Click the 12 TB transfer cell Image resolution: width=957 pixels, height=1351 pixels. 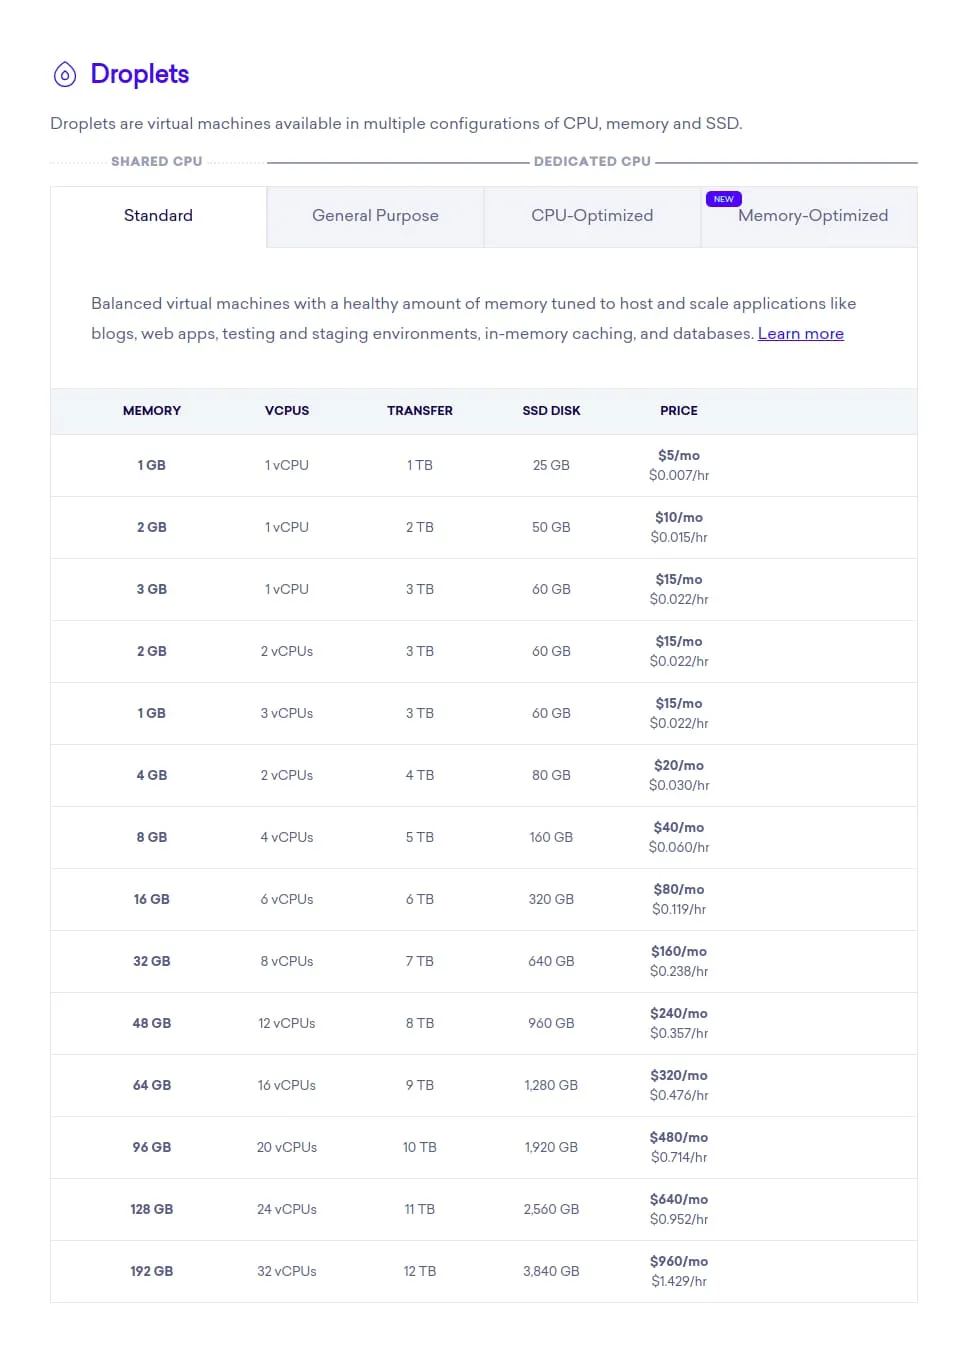pyautogui.click(x=420, y=1272)
